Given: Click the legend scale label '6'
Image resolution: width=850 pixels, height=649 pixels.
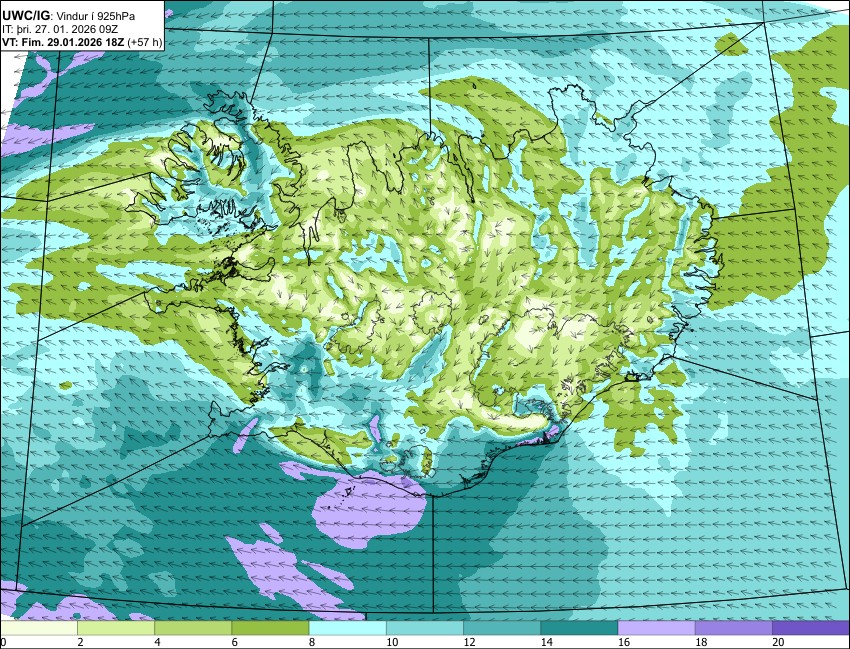Looking at the screenshot, I should 234,642.
